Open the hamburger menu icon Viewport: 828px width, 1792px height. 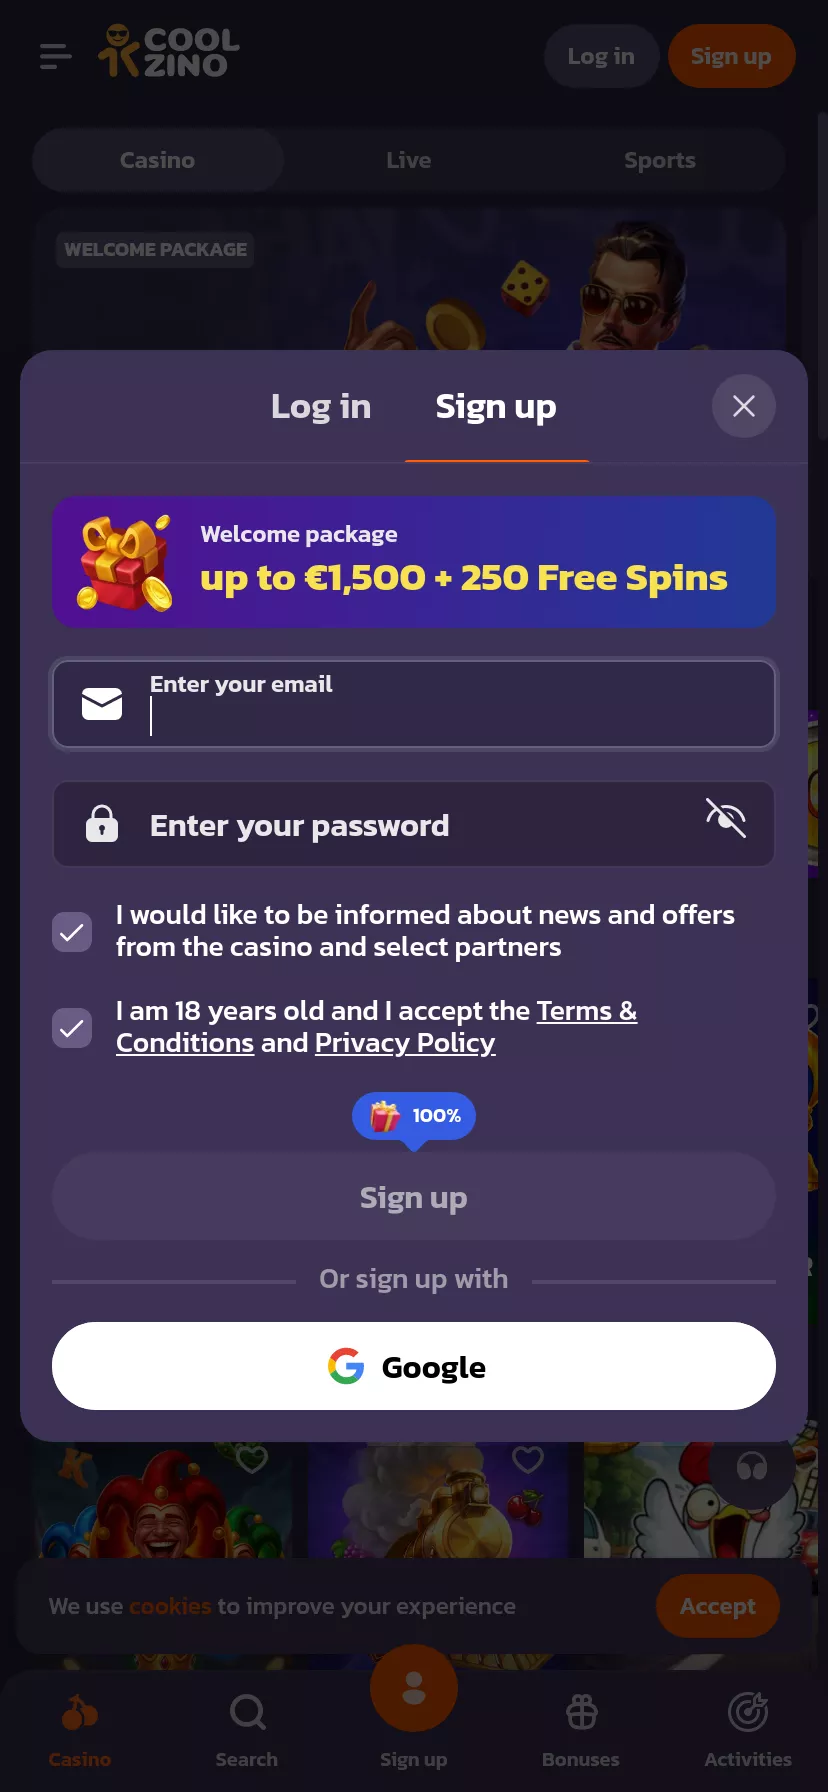tap(56, 56)
